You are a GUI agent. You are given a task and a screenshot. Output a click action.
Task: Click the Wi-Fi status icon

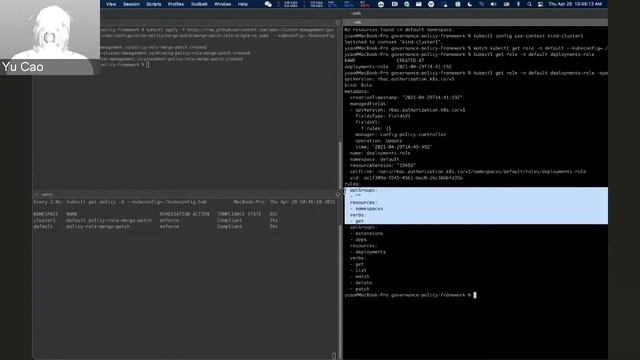pyautogui.click(x=481, y=4)
